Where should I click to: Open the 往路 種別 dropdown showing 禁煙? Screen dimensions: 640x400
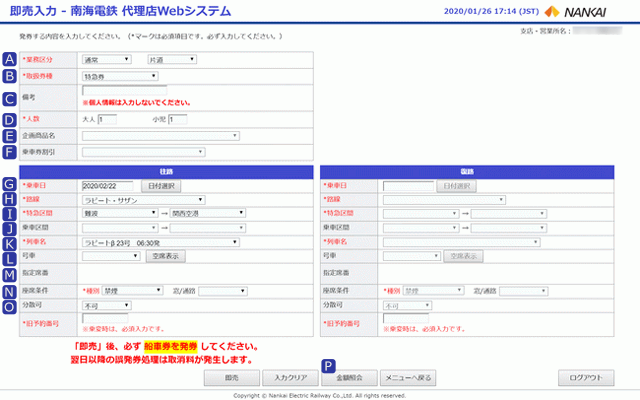pos(133,291)
